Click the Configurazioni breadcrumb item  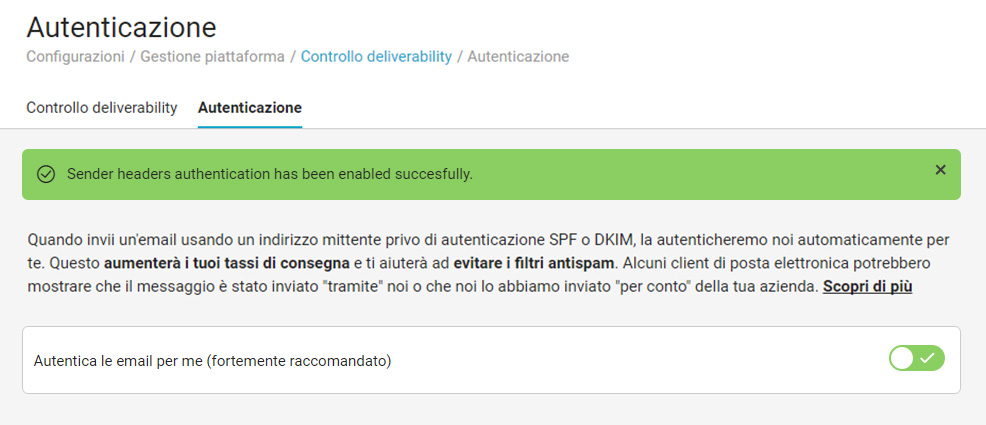pyautogui.click(x=74, y=57)
